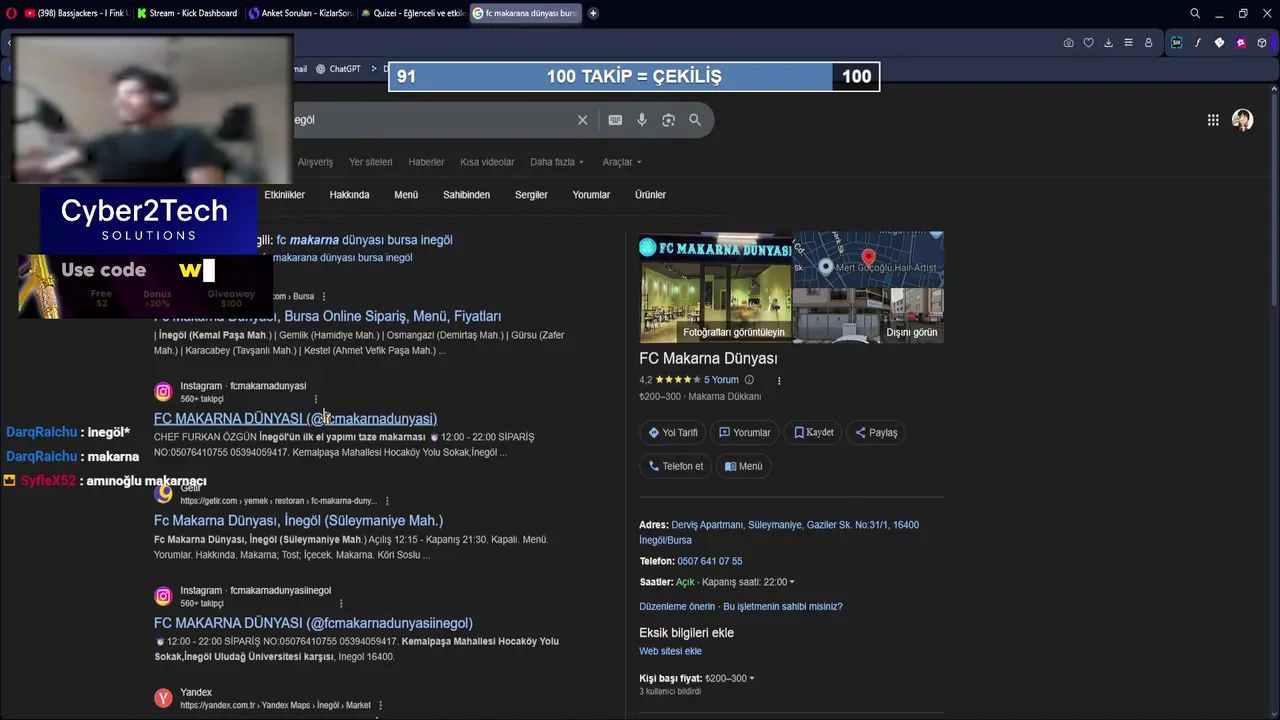Switch to Stream - Kick Dashboard tab

(188, 13)
